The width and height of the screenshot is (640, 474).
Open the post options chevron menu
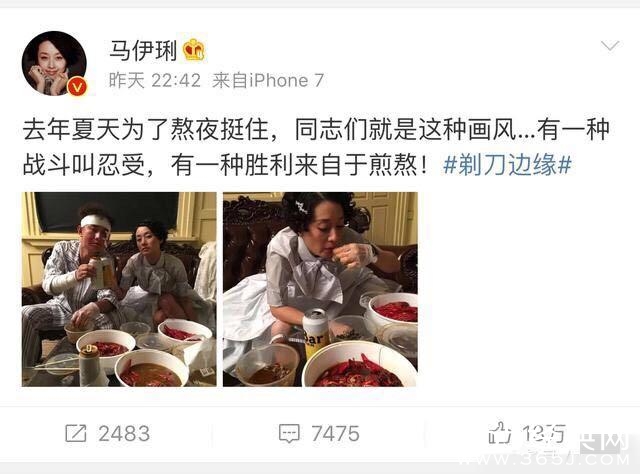[610, 45]
